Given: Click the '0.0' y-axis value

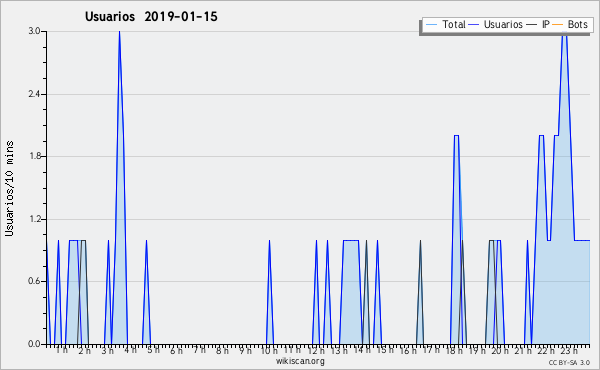Looking at the screenshot, I should [x=34, y=344].
